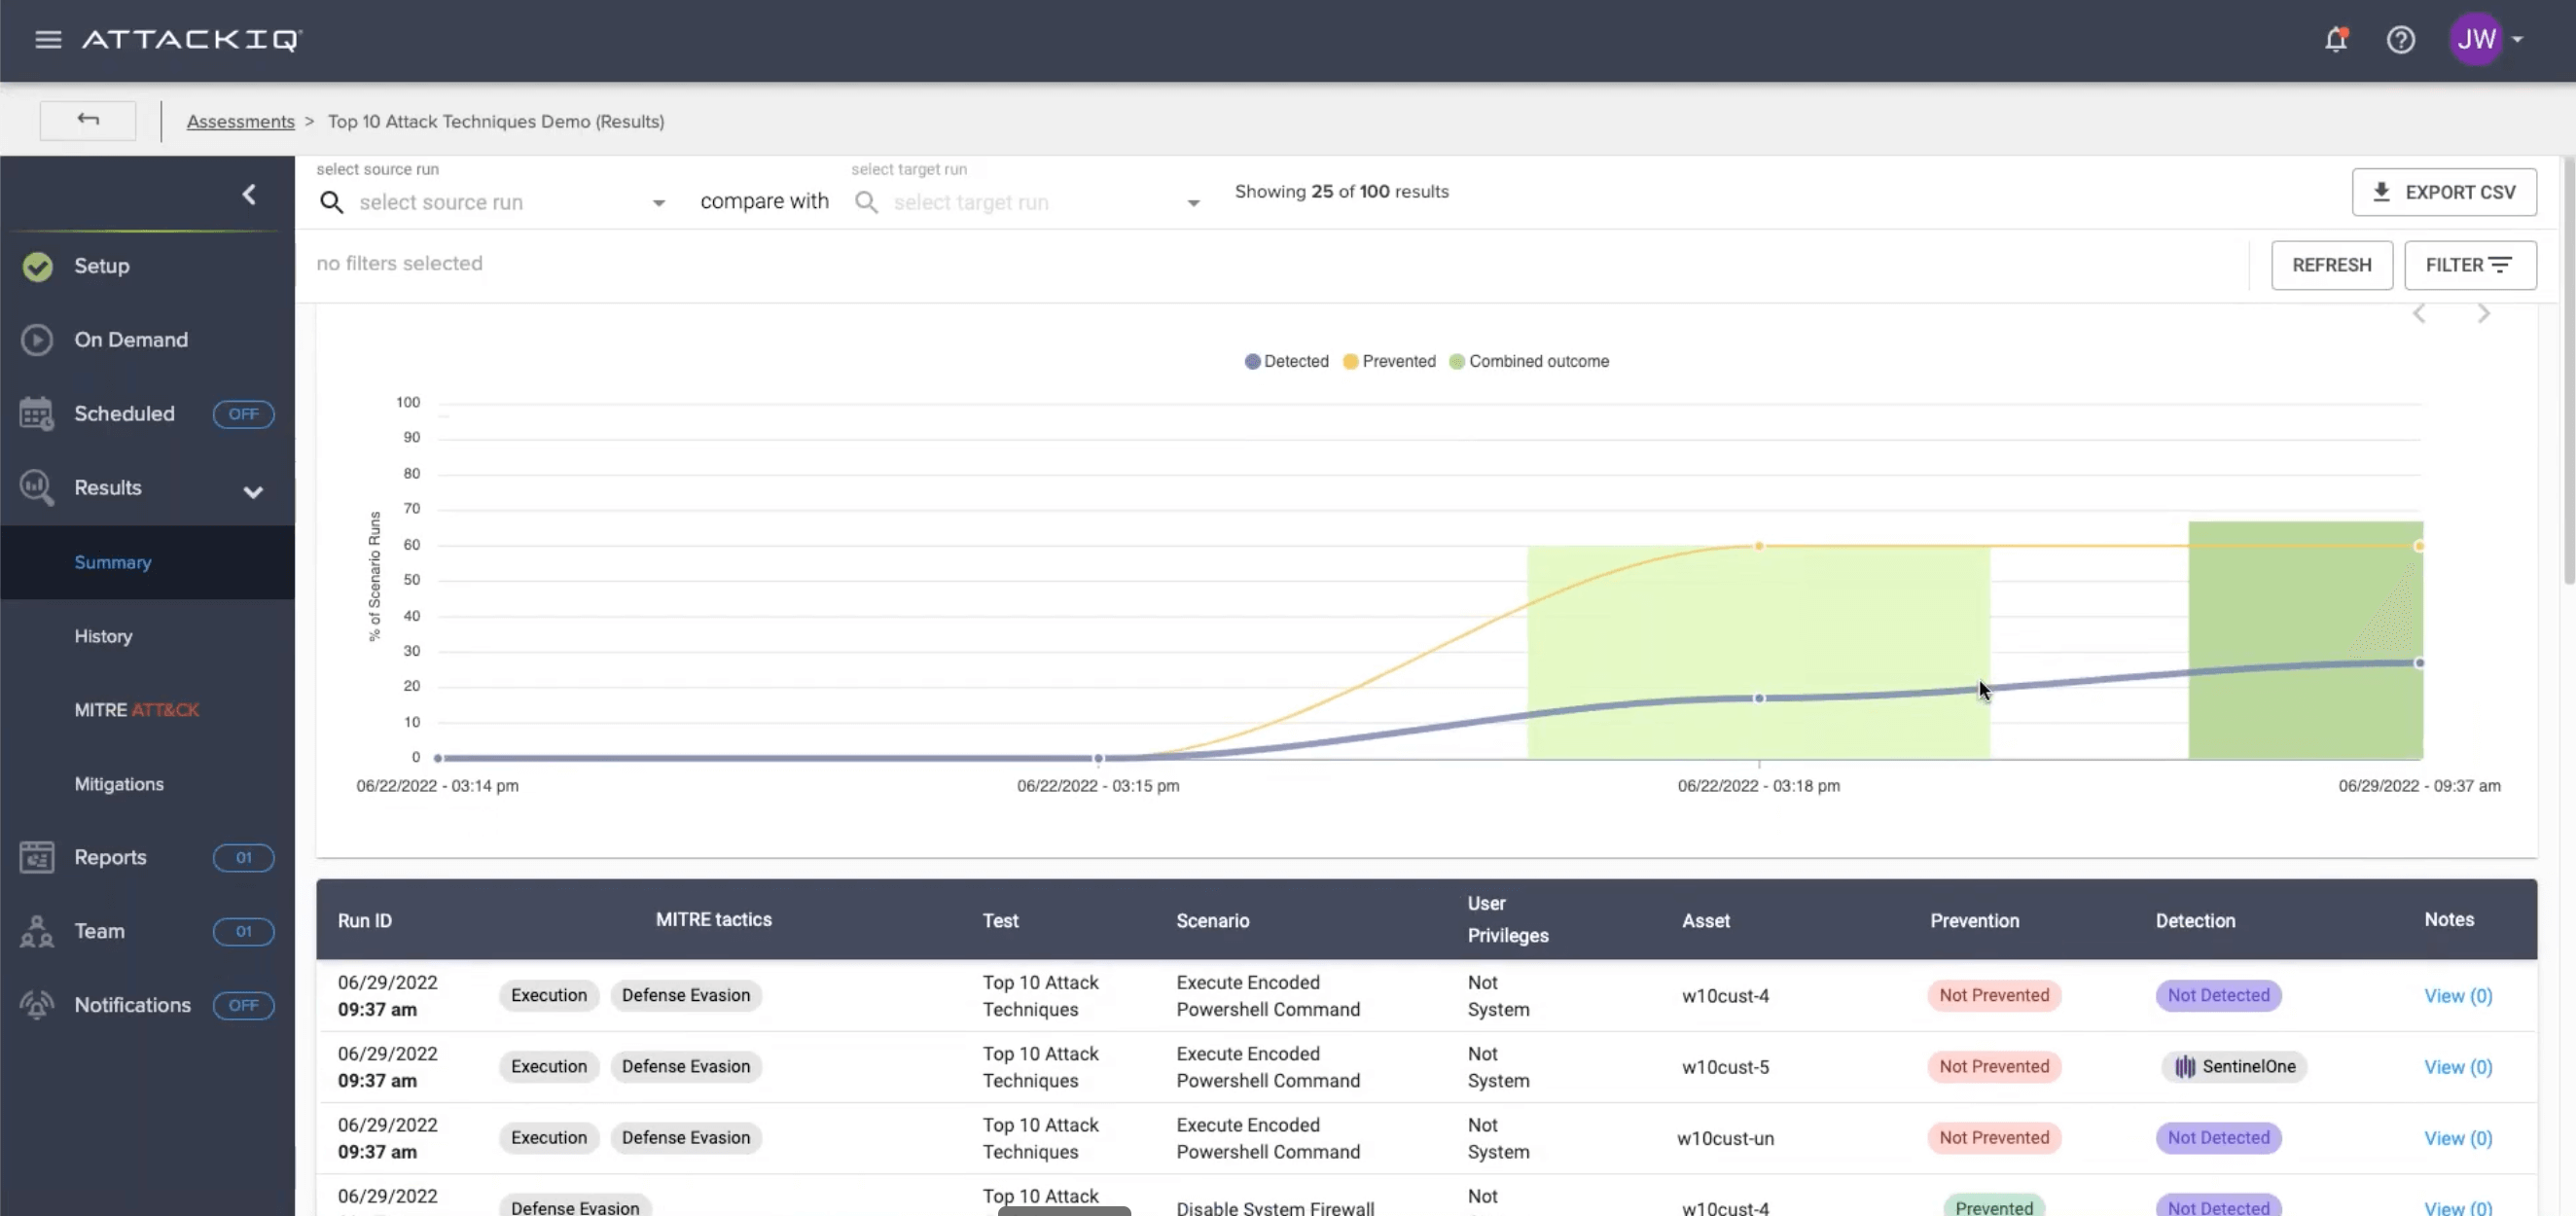Click the Reports sidebar icon
Viewport: 2576px width, 1216px height.
click(37, 857)
